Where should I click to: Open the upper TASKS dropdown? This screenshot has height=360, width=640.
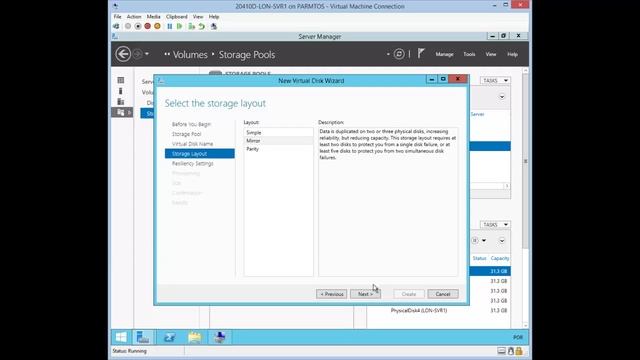coord(495,80)
